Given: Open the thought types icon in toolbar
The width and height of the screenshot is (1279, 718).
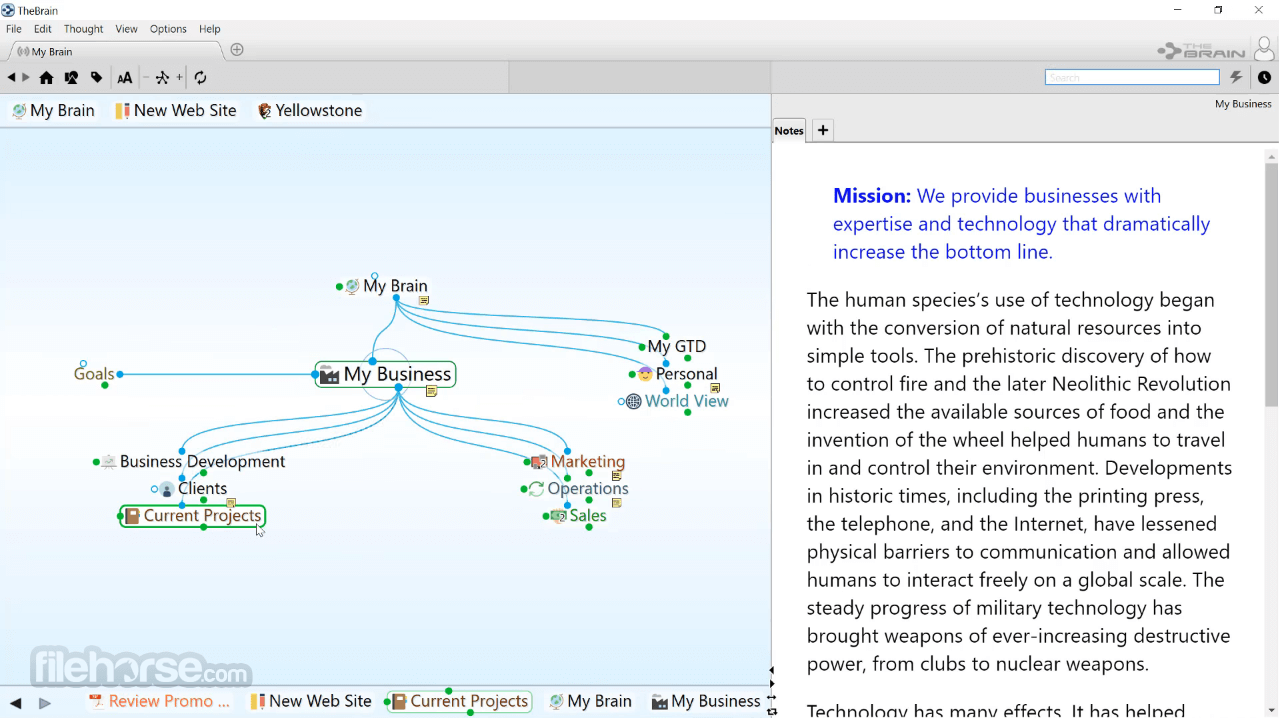Looking at the screenshot, I should click(x=71, y=78).
